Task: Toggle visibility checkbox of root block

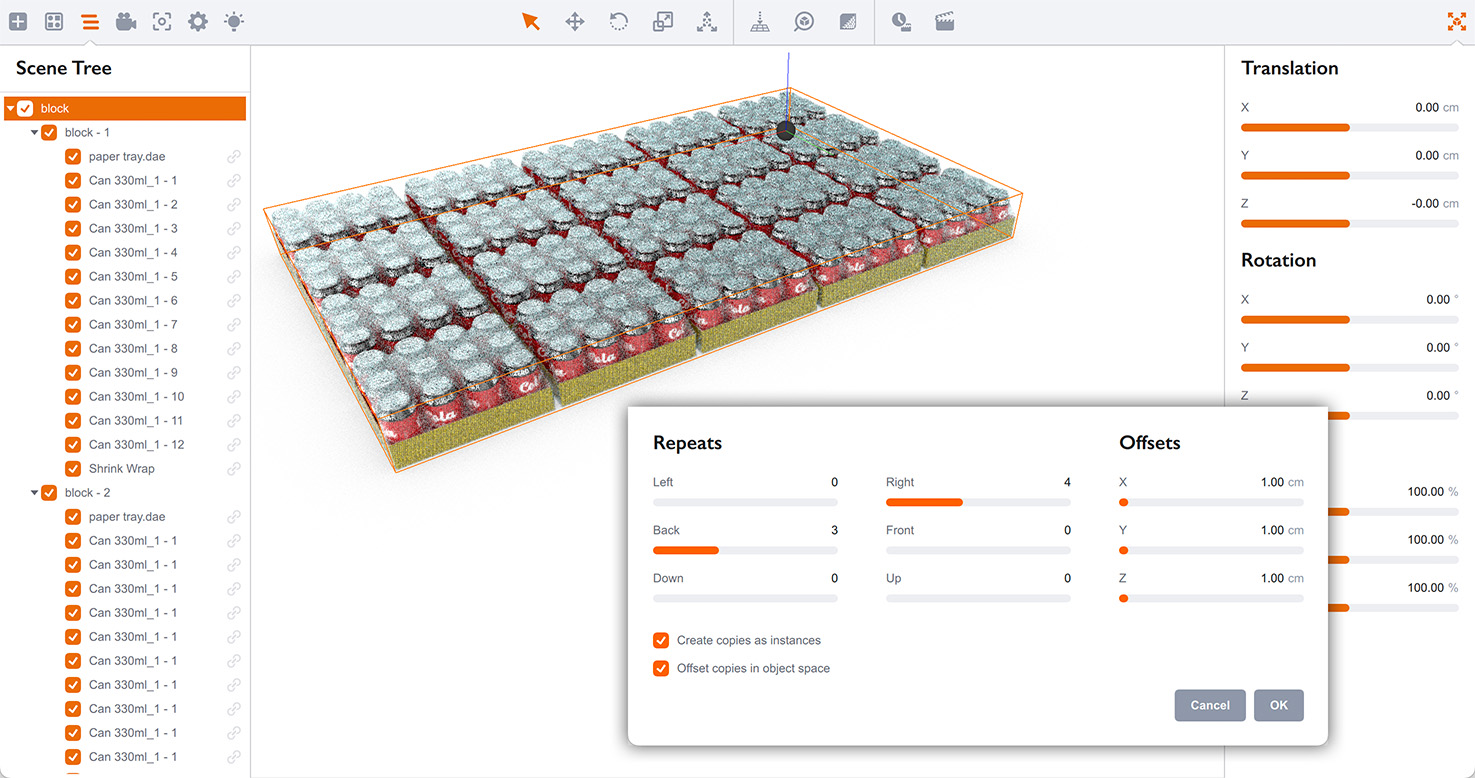Action: pos(25,108)
